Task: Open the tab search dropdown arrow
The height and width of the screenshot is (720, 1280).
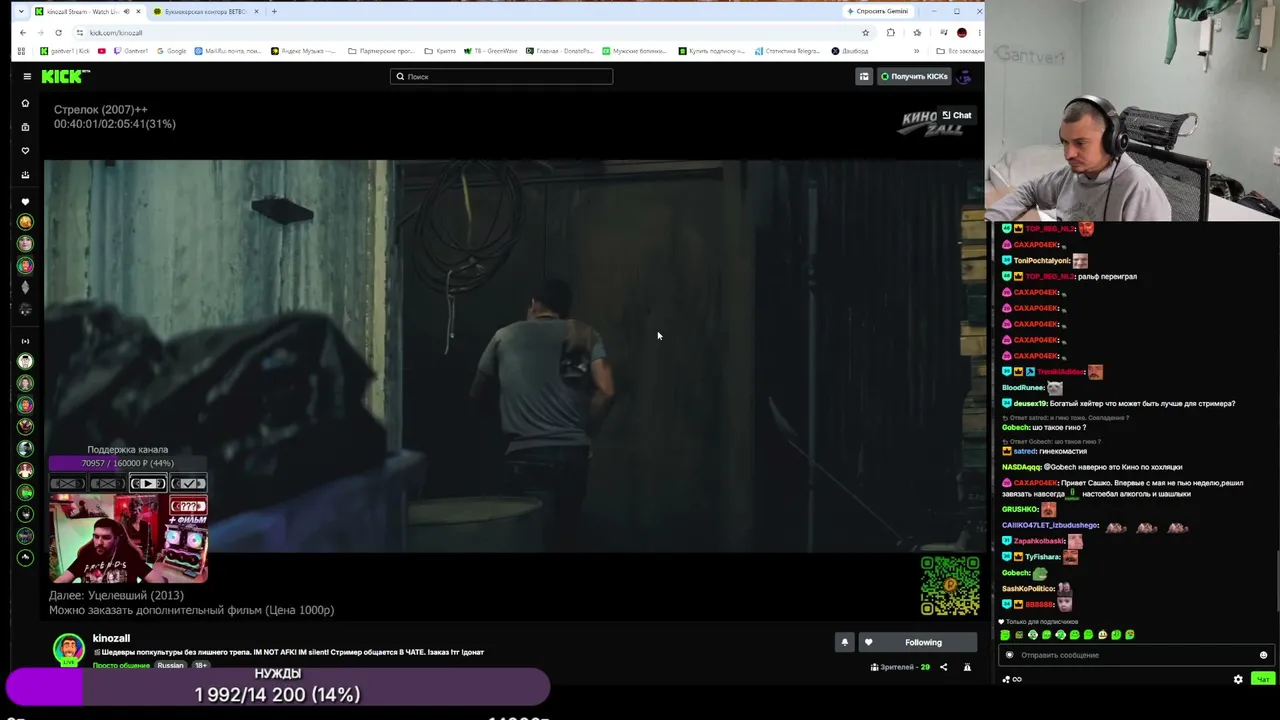Action: (21, 11)
